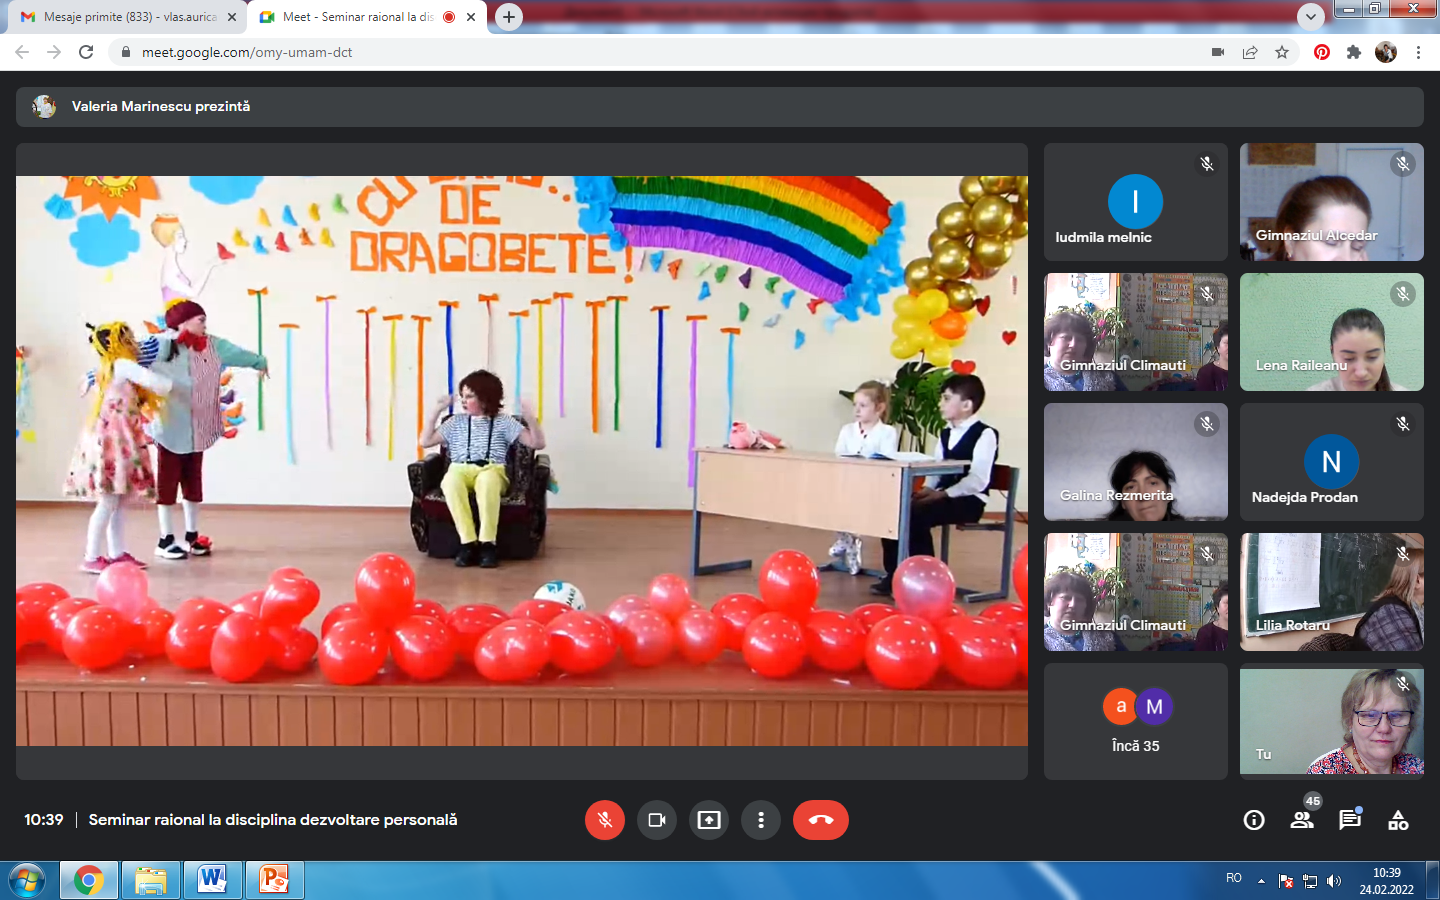Viewport: 1440px width, 900px height.
Task: Bookmark this page with the star icon
Action: tap(1282, 52)
